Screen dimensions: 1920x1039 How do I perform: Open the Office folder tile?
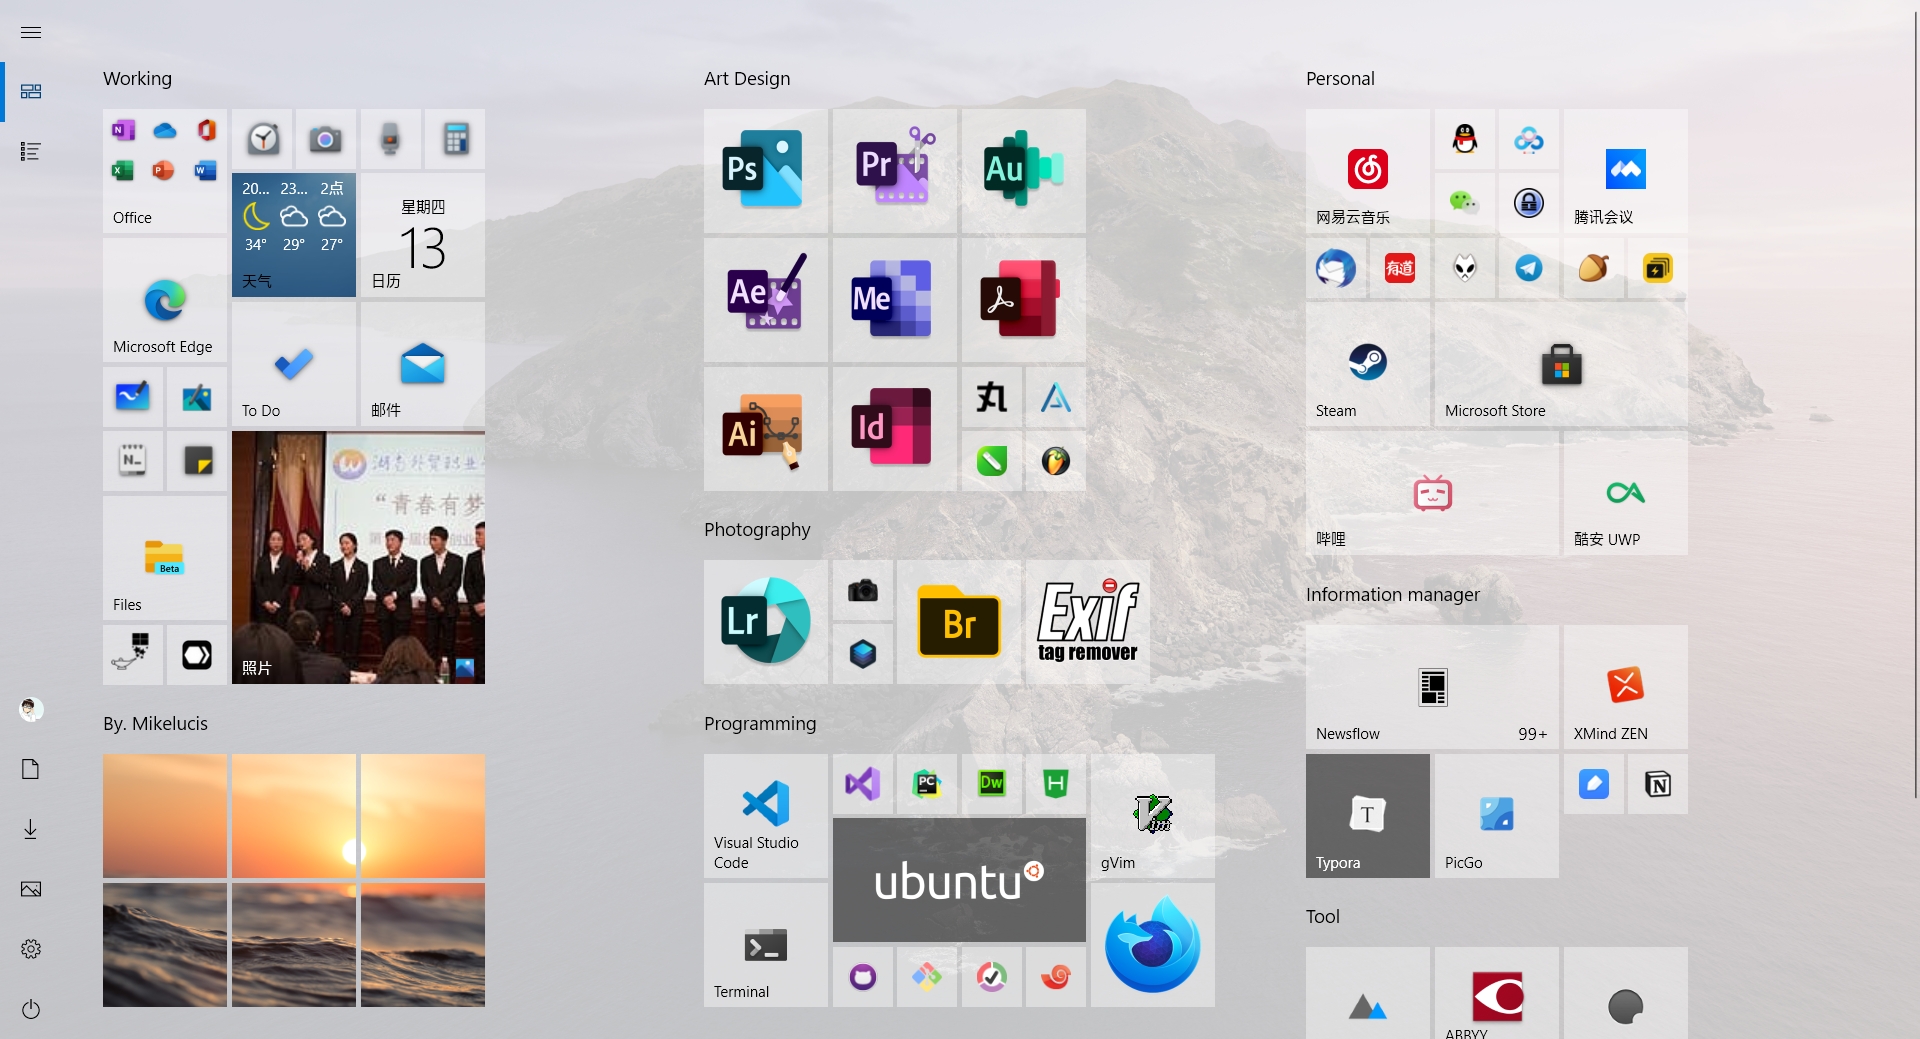coord(164,171)
